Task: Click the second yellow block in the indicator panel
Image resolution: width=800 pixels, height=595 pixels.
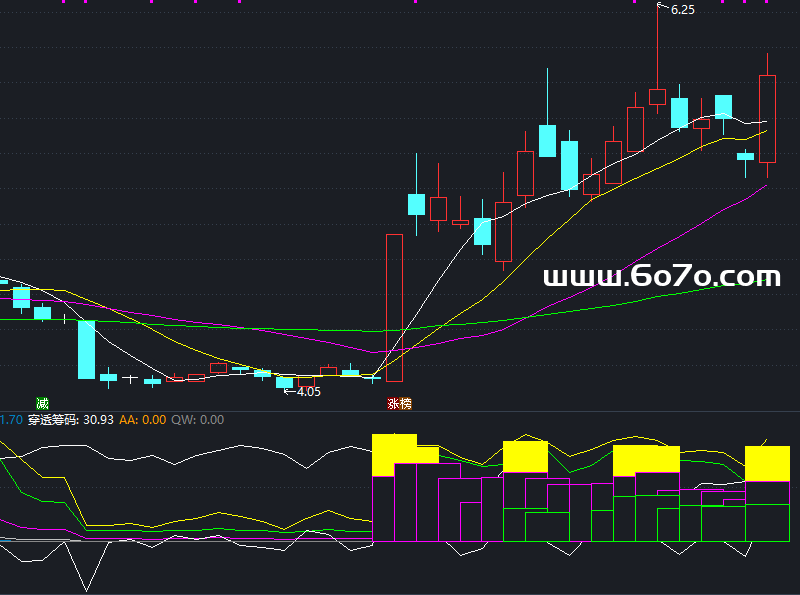Action: point(525,456)
